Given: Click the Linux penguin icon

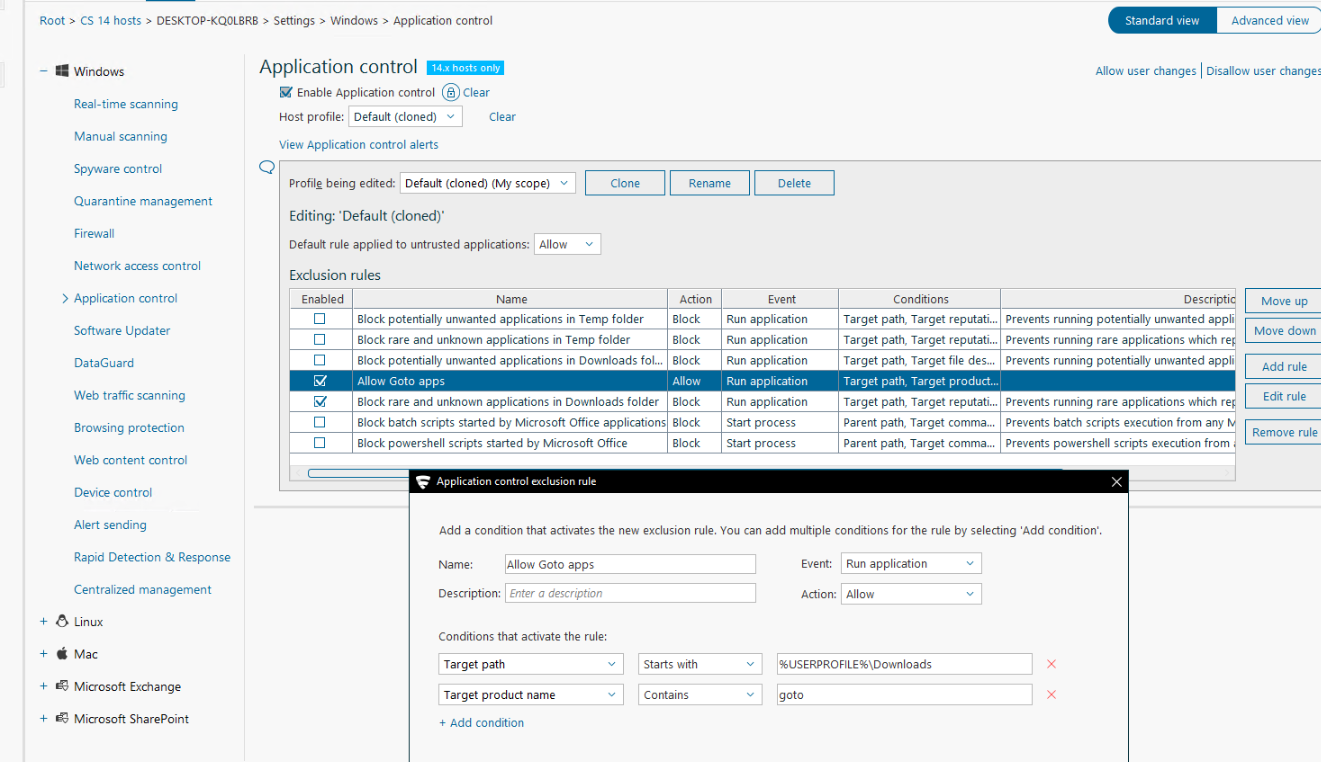Looking at the screenshot, I should tap(62, 621).
